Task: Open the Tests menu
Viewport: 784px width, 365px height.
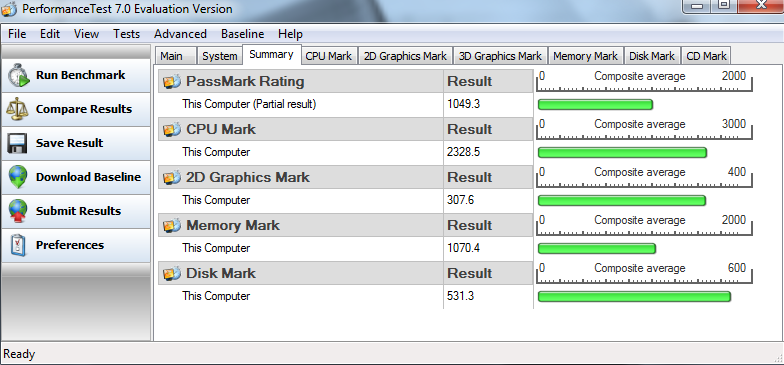Action: [x=126, y=34]
